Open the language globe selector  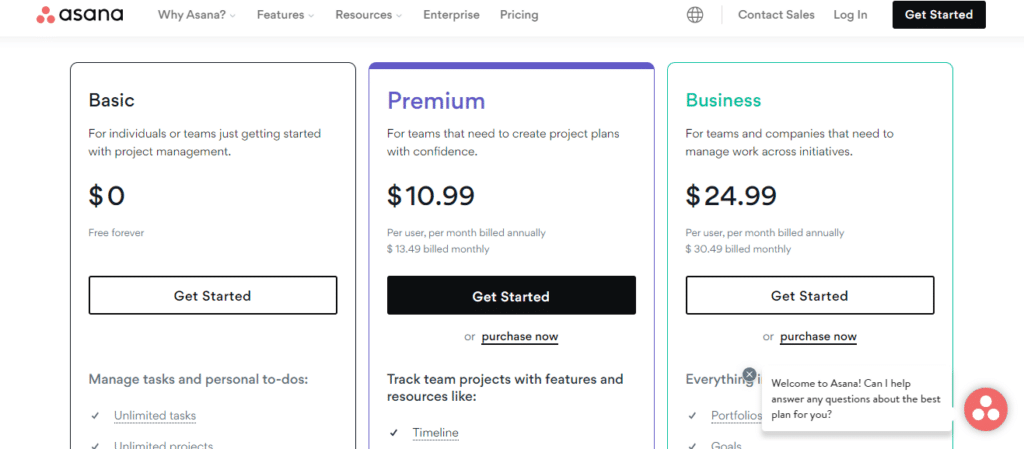[695, 14]
